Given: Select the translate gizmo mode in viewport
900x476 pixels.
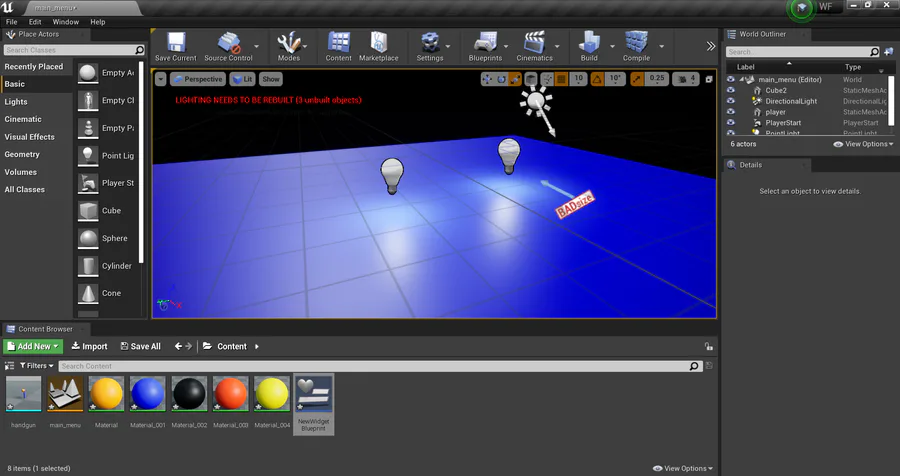Looking at the screenshot, I should (487, 79).
